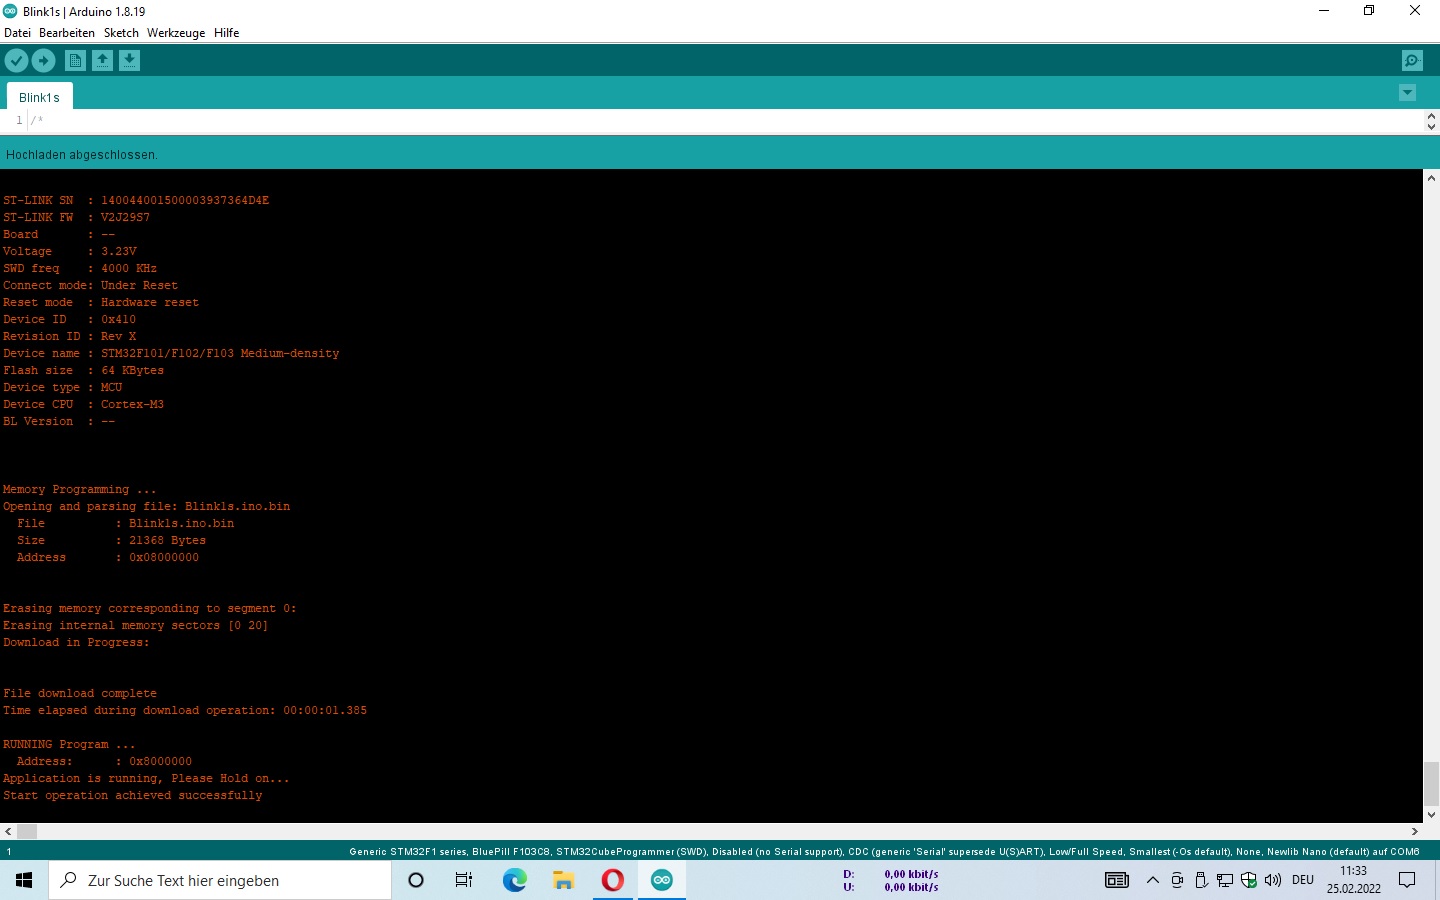Save the sketch with the Save icon
This screenshot has height=900, width=1440.
pos(129,61)
